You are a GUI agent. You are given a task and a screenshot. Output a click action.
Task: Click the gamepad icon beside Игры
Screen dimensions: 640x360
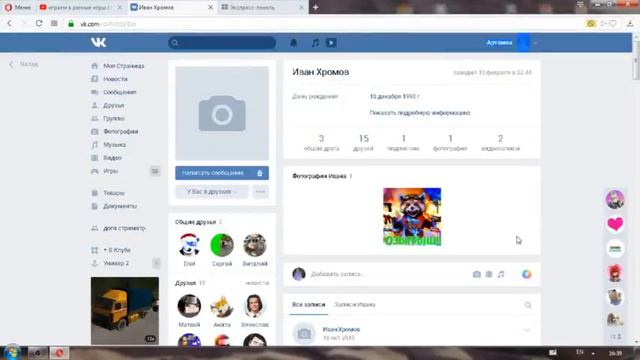click(95, 171)
